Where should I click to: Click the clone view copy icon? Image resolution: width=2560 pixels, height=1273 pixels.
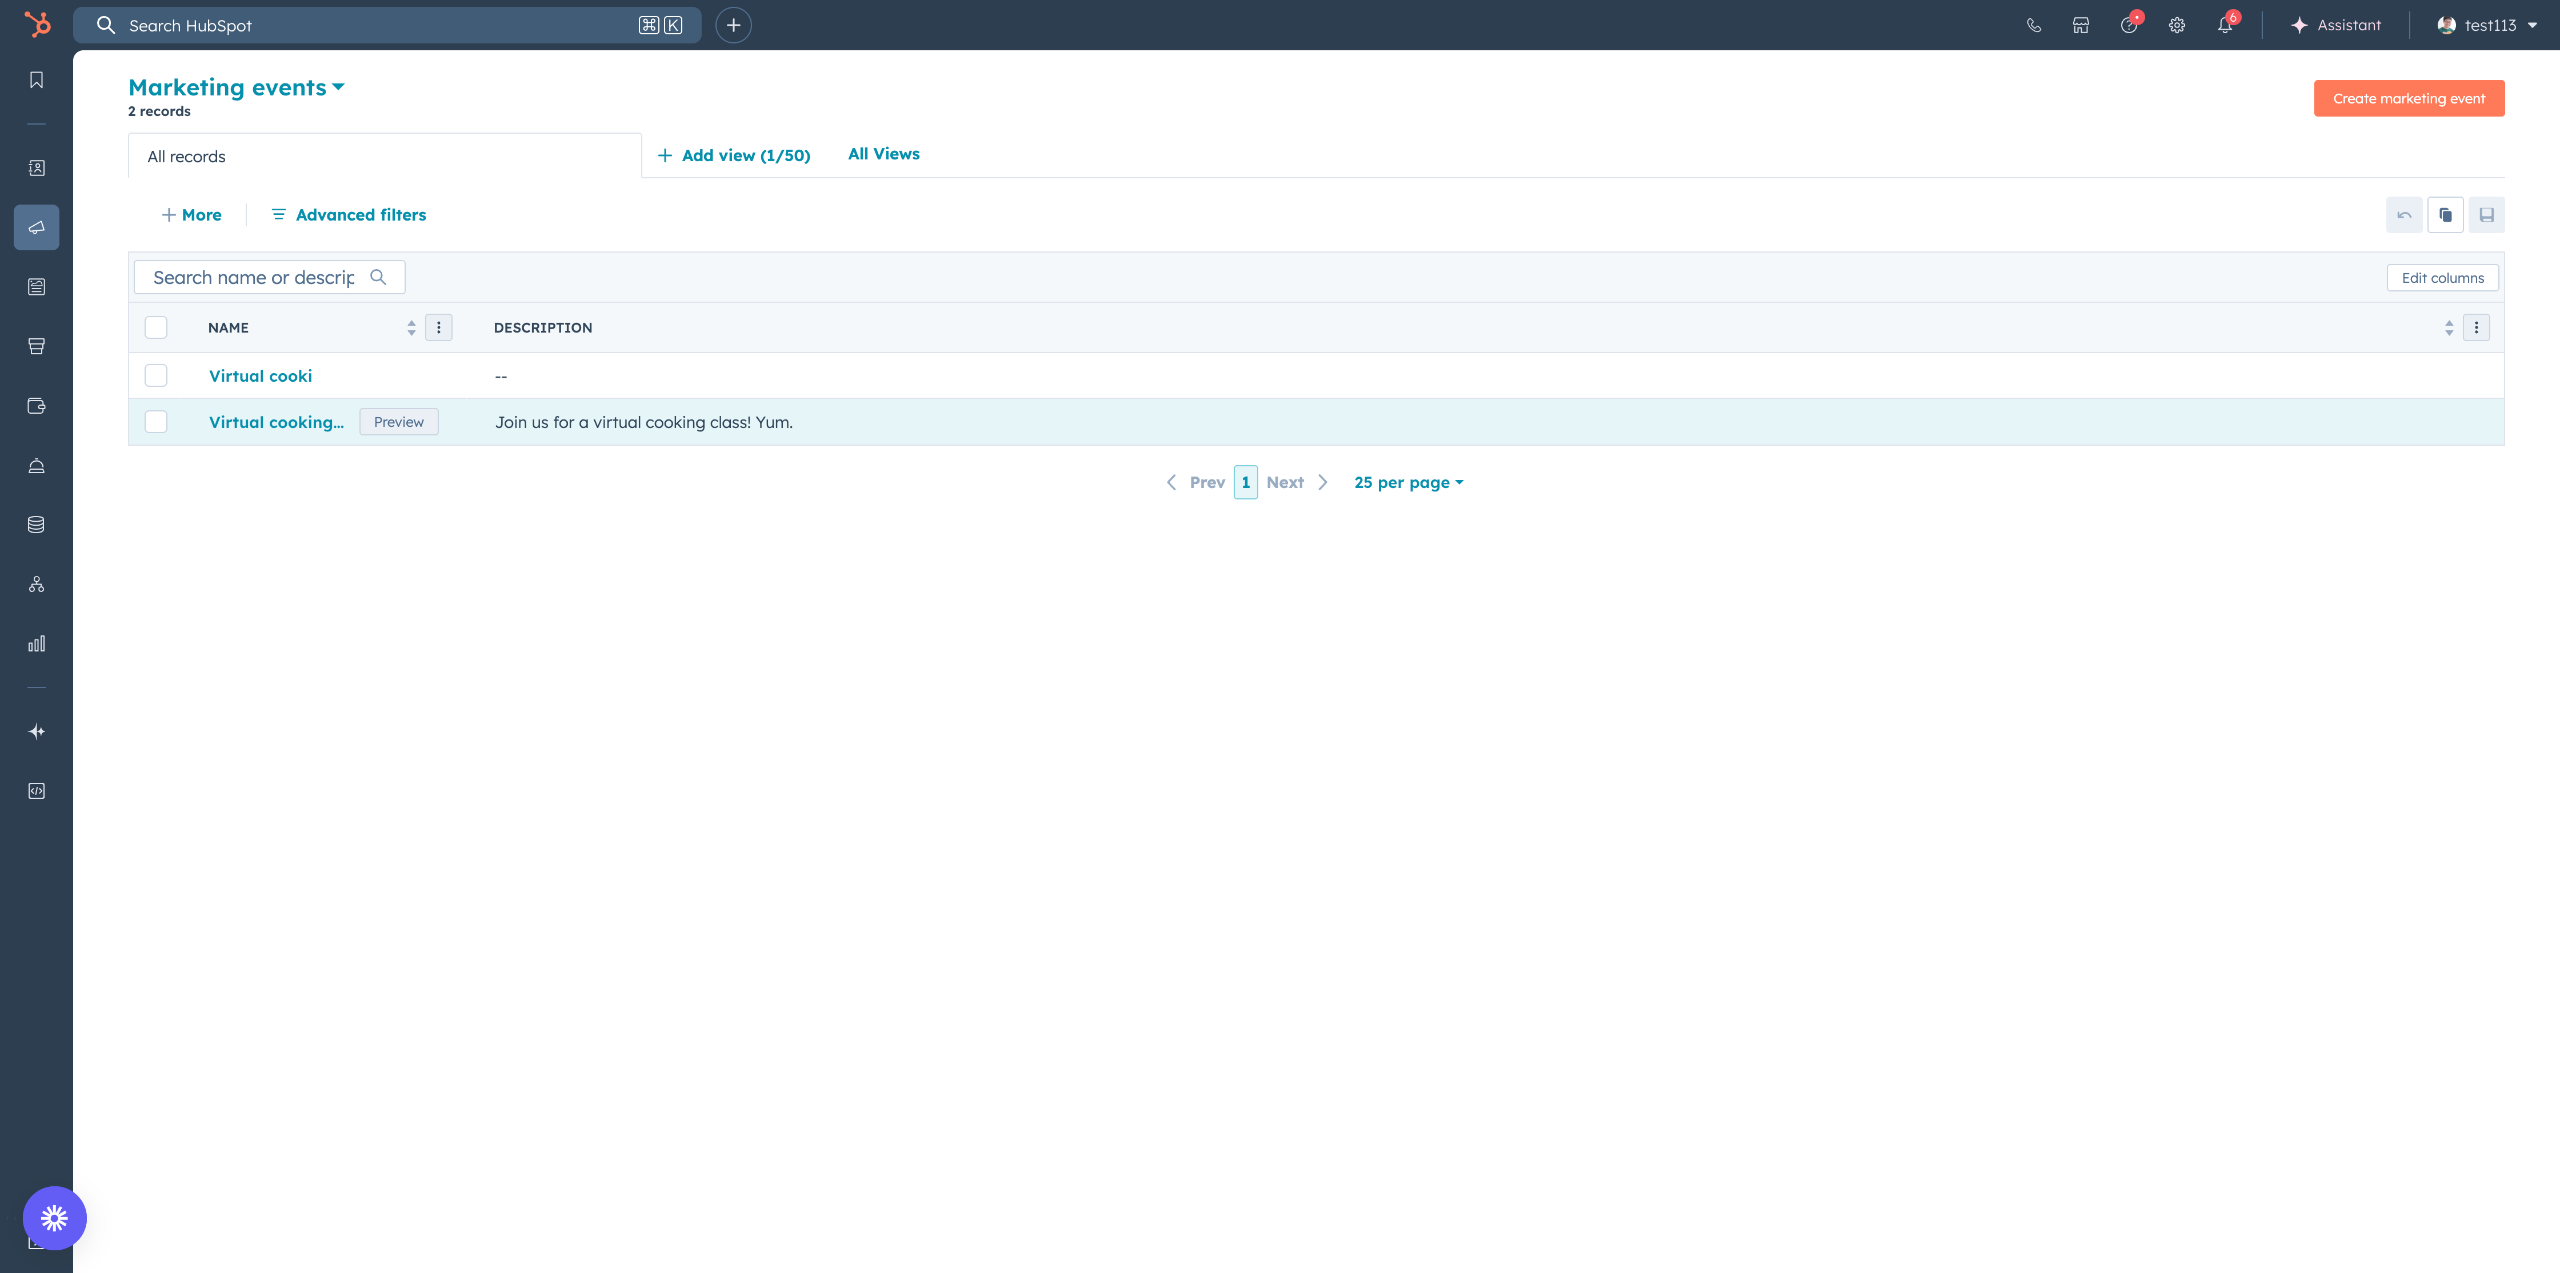[x=2445, y=215]
